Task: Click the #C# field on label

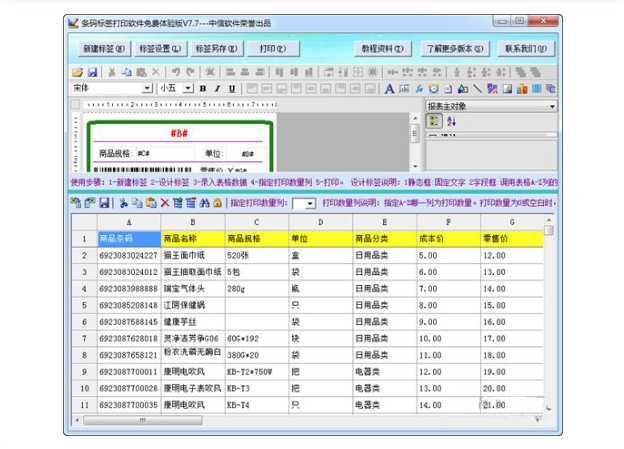Action: click(x=165, y=153)
